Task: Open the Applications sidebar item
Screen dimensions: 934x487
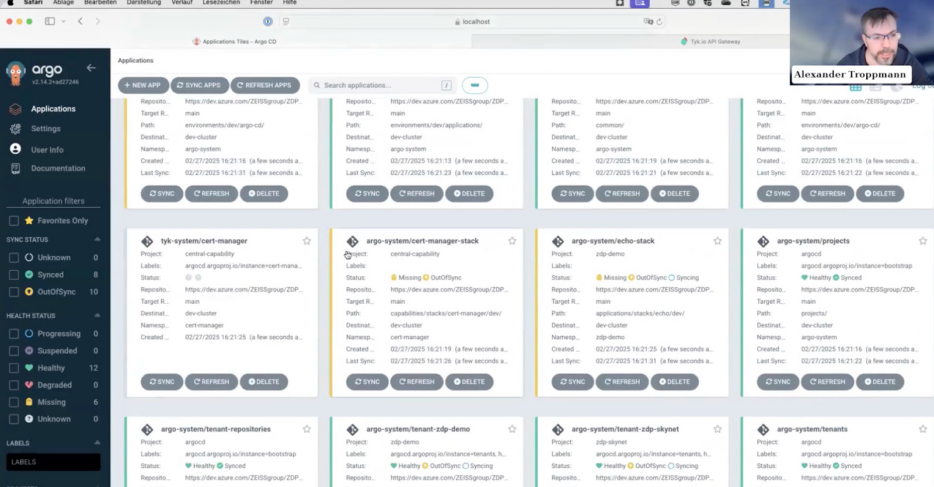Action: click(x=53, y=109)
